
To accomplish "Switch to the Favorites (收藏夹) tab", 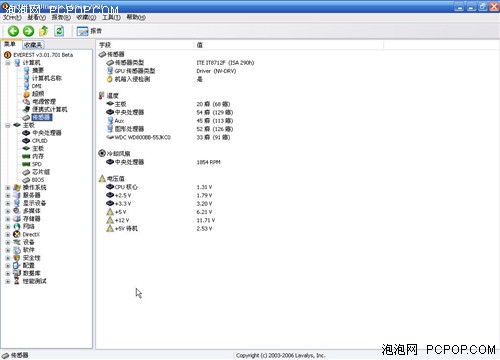I will (x=33, y=45).
